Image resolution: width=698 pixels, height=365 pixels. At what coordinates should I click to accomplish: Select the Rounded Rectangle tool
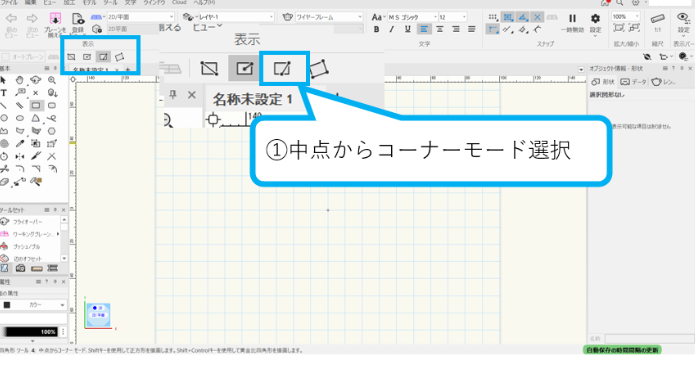point(52,105)
